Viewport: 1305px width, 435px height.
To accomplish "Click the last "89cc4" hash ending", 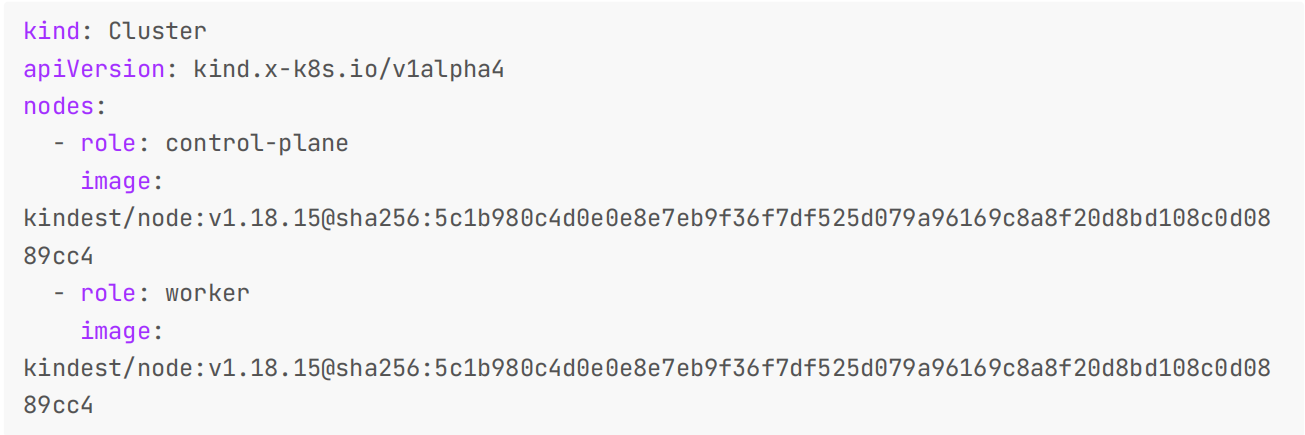I will click(x=58, y=406).
